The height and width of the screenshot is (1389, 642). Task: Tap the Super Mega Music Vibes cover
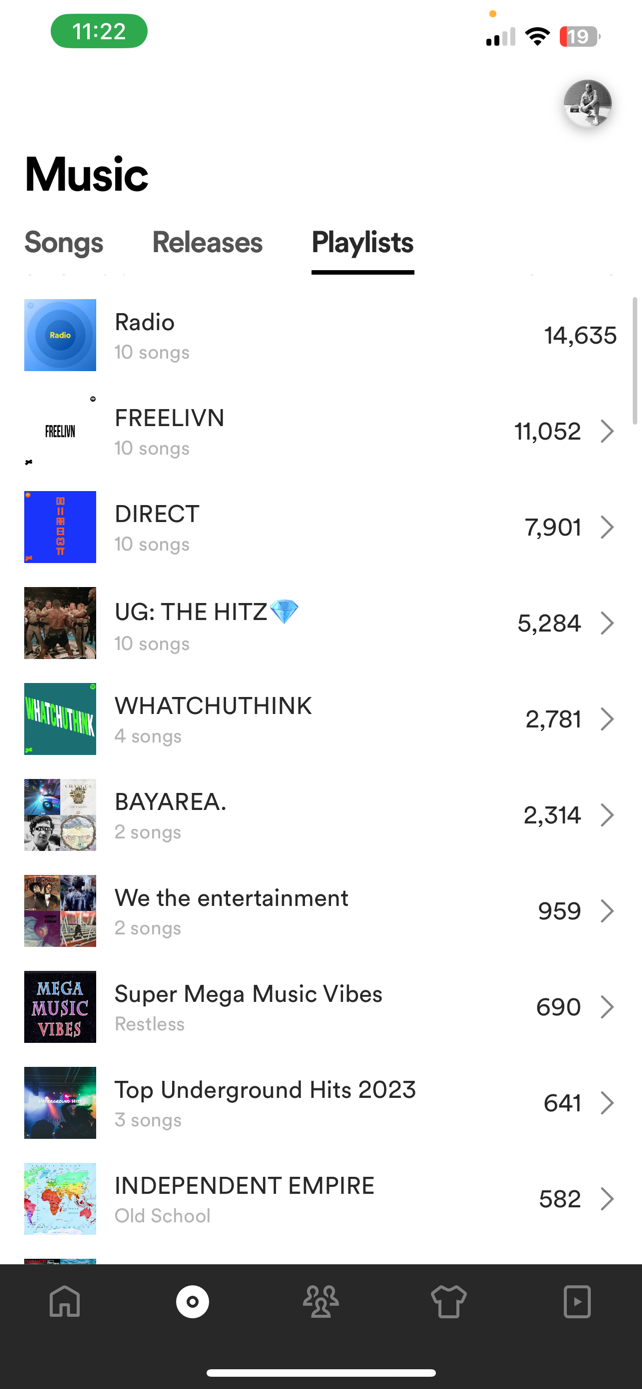pyautogui.click(x=60, y=1007)
